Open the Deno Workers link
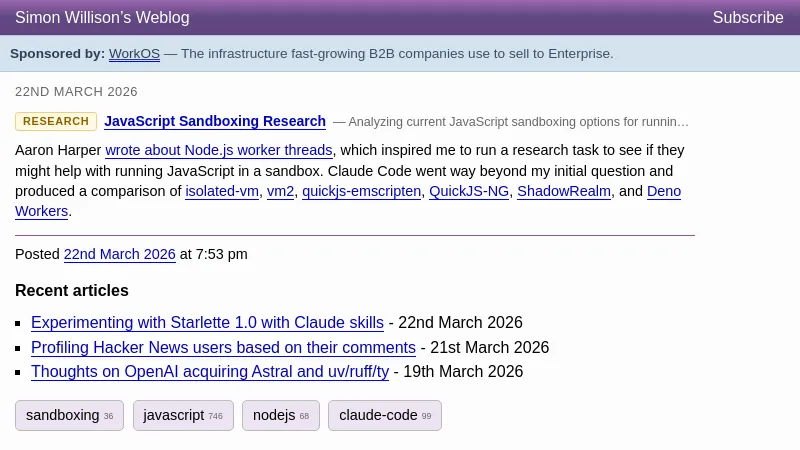The image size is (800, 450). tap(663, 191)
